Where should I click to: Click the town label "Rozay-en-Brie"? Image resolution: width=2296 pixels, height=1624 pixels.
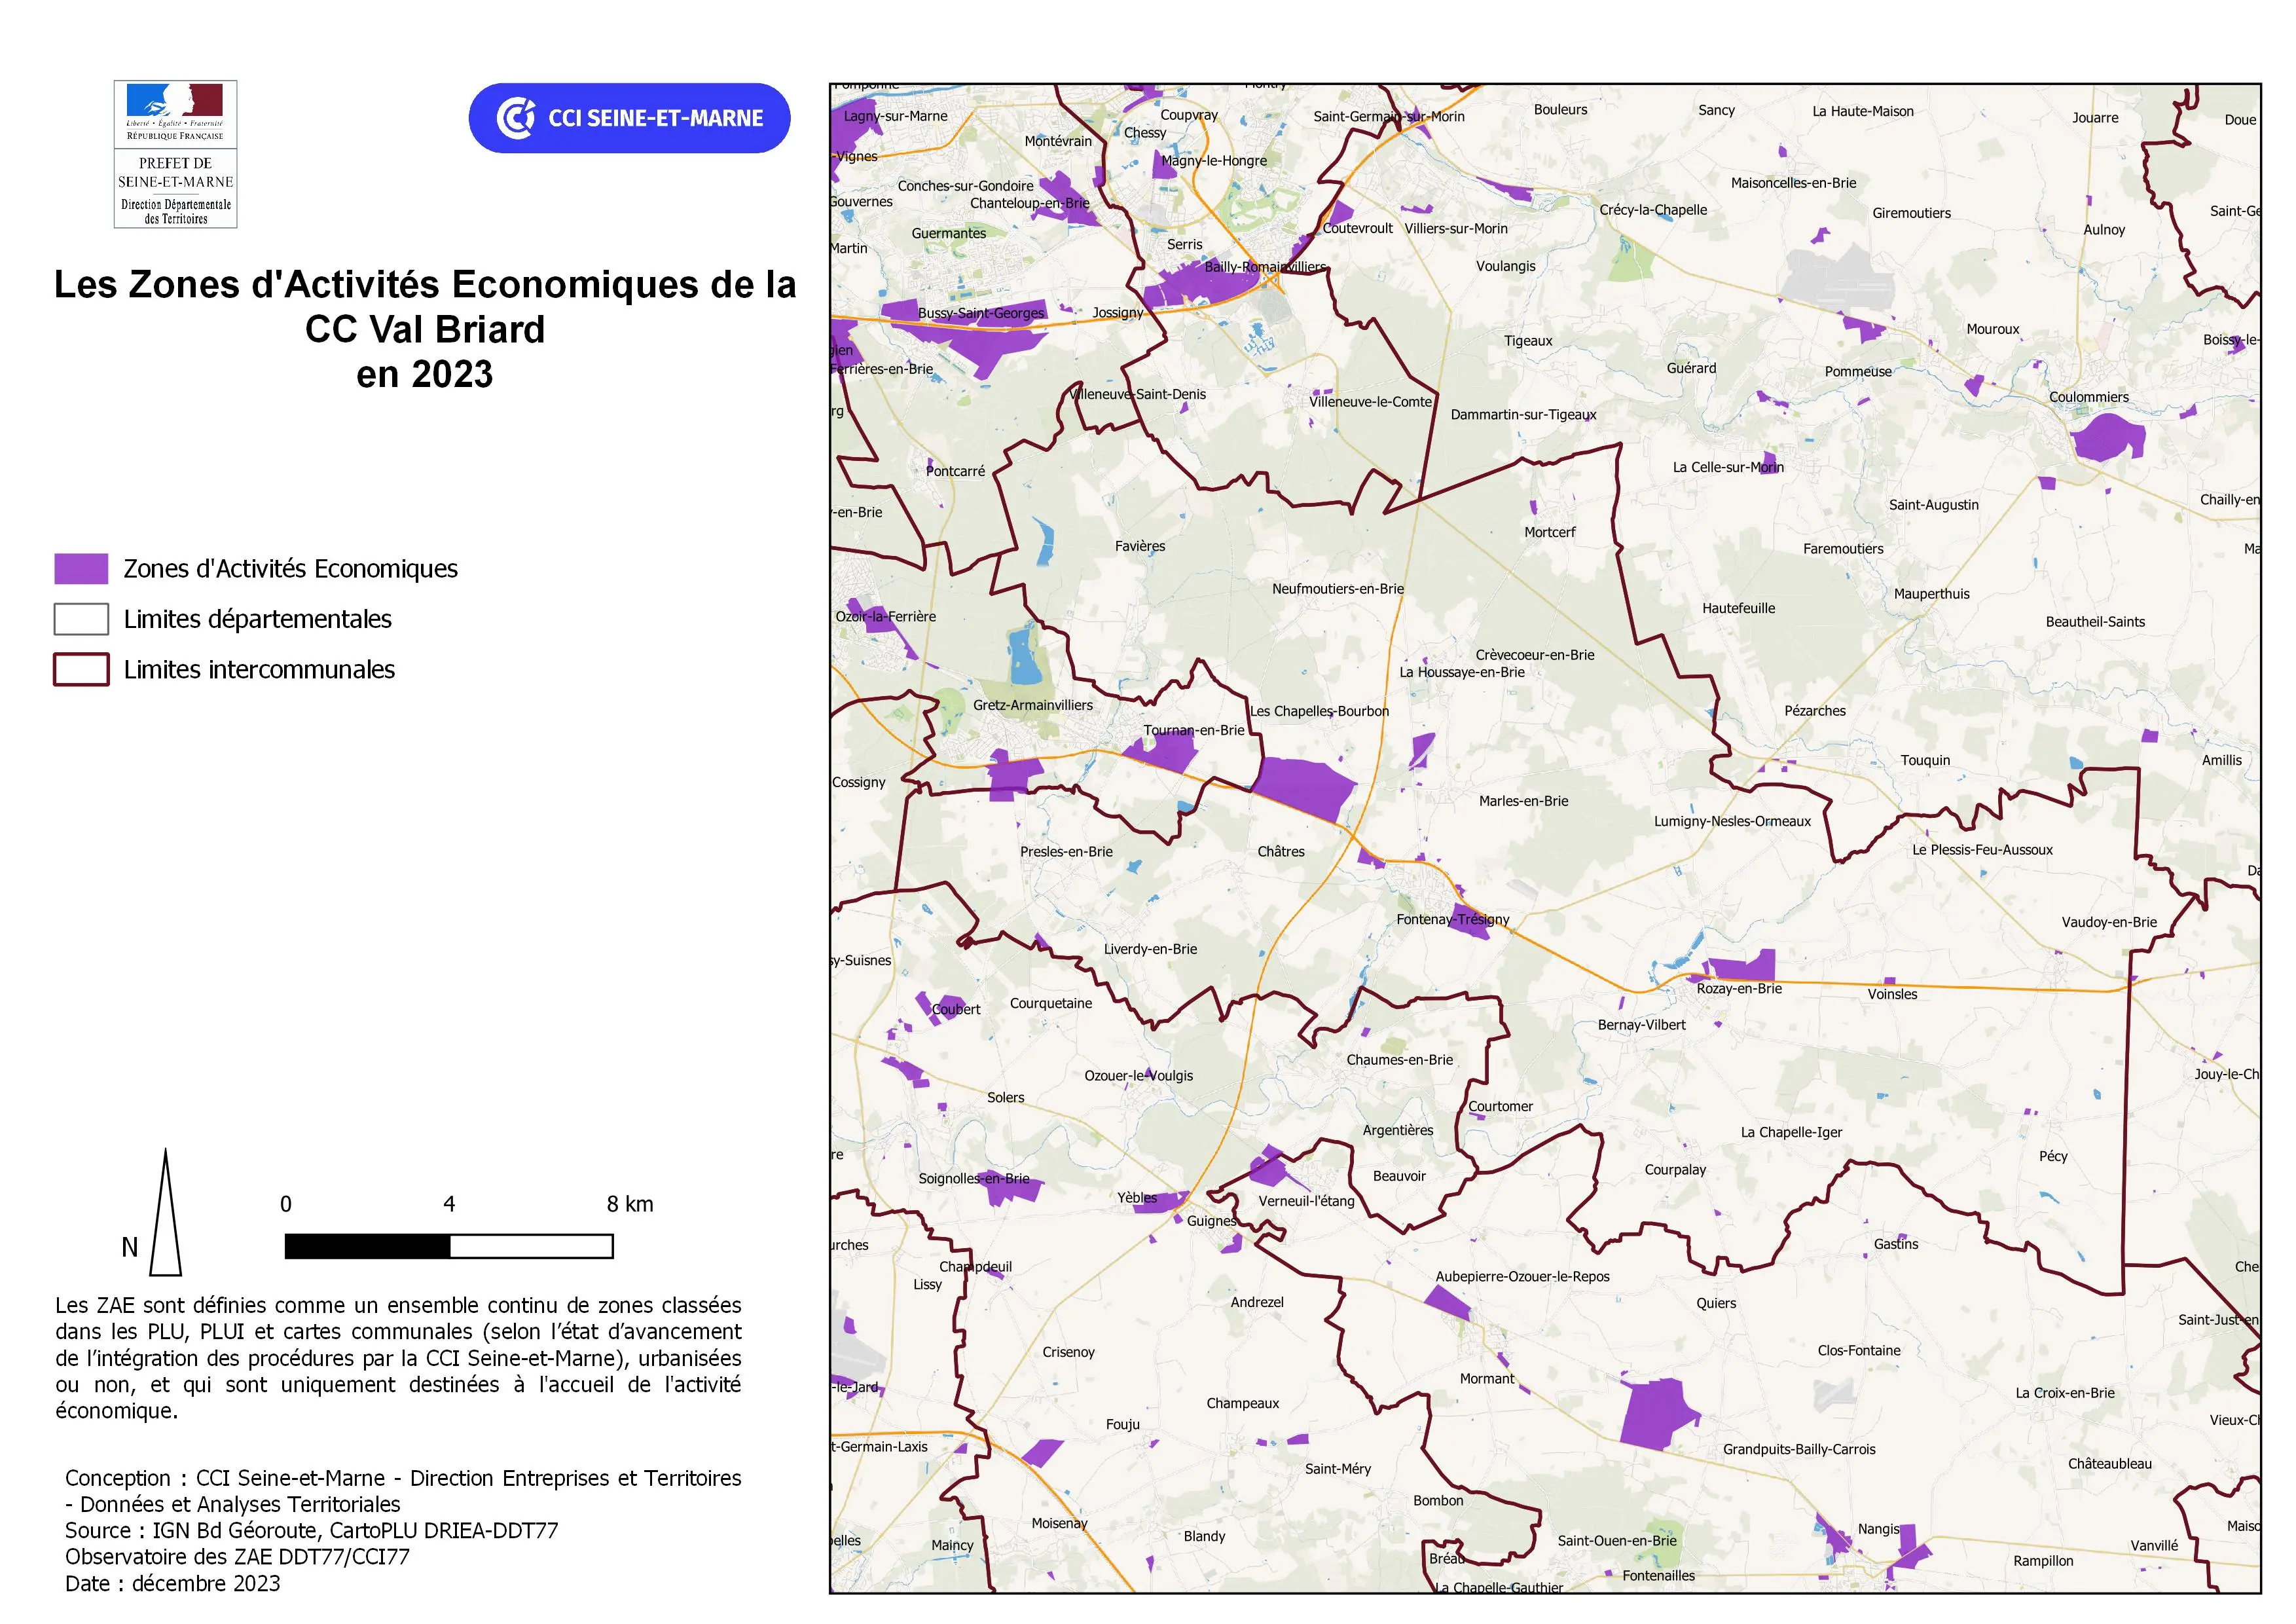coord(1739,988)
